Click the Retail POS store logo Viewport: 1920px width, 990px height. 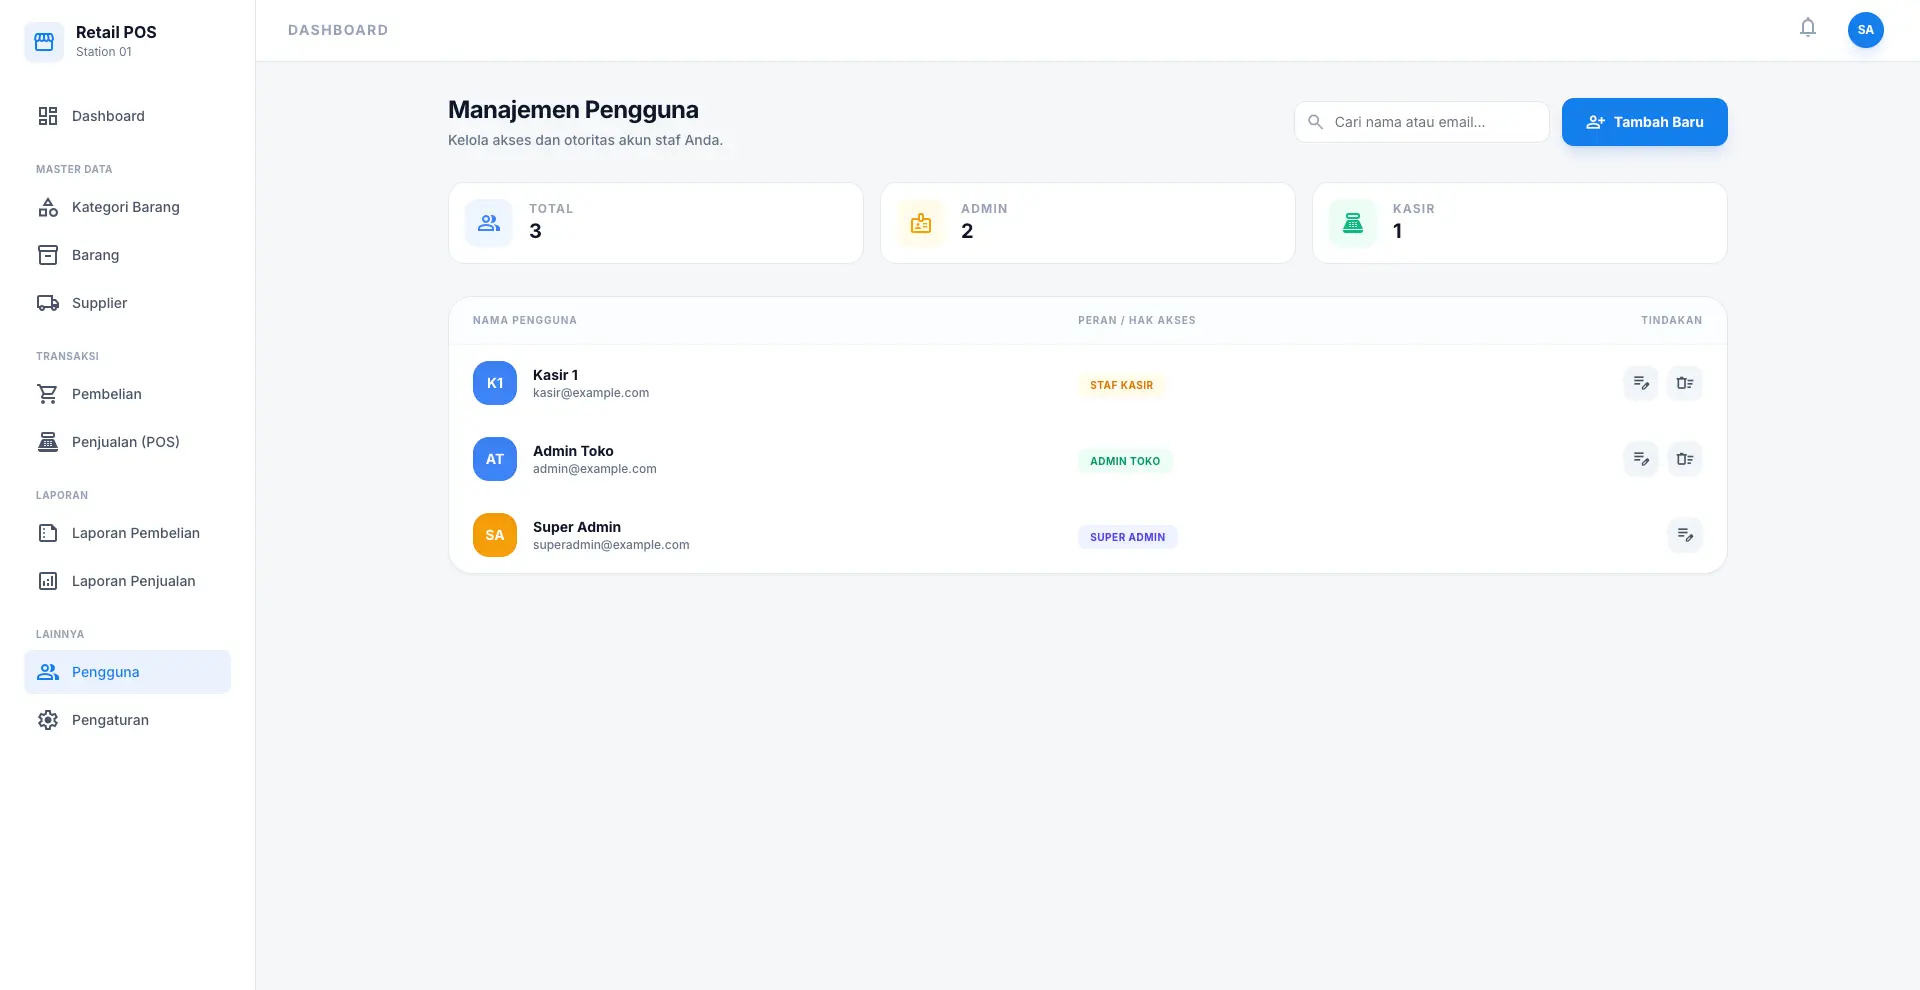44,42
